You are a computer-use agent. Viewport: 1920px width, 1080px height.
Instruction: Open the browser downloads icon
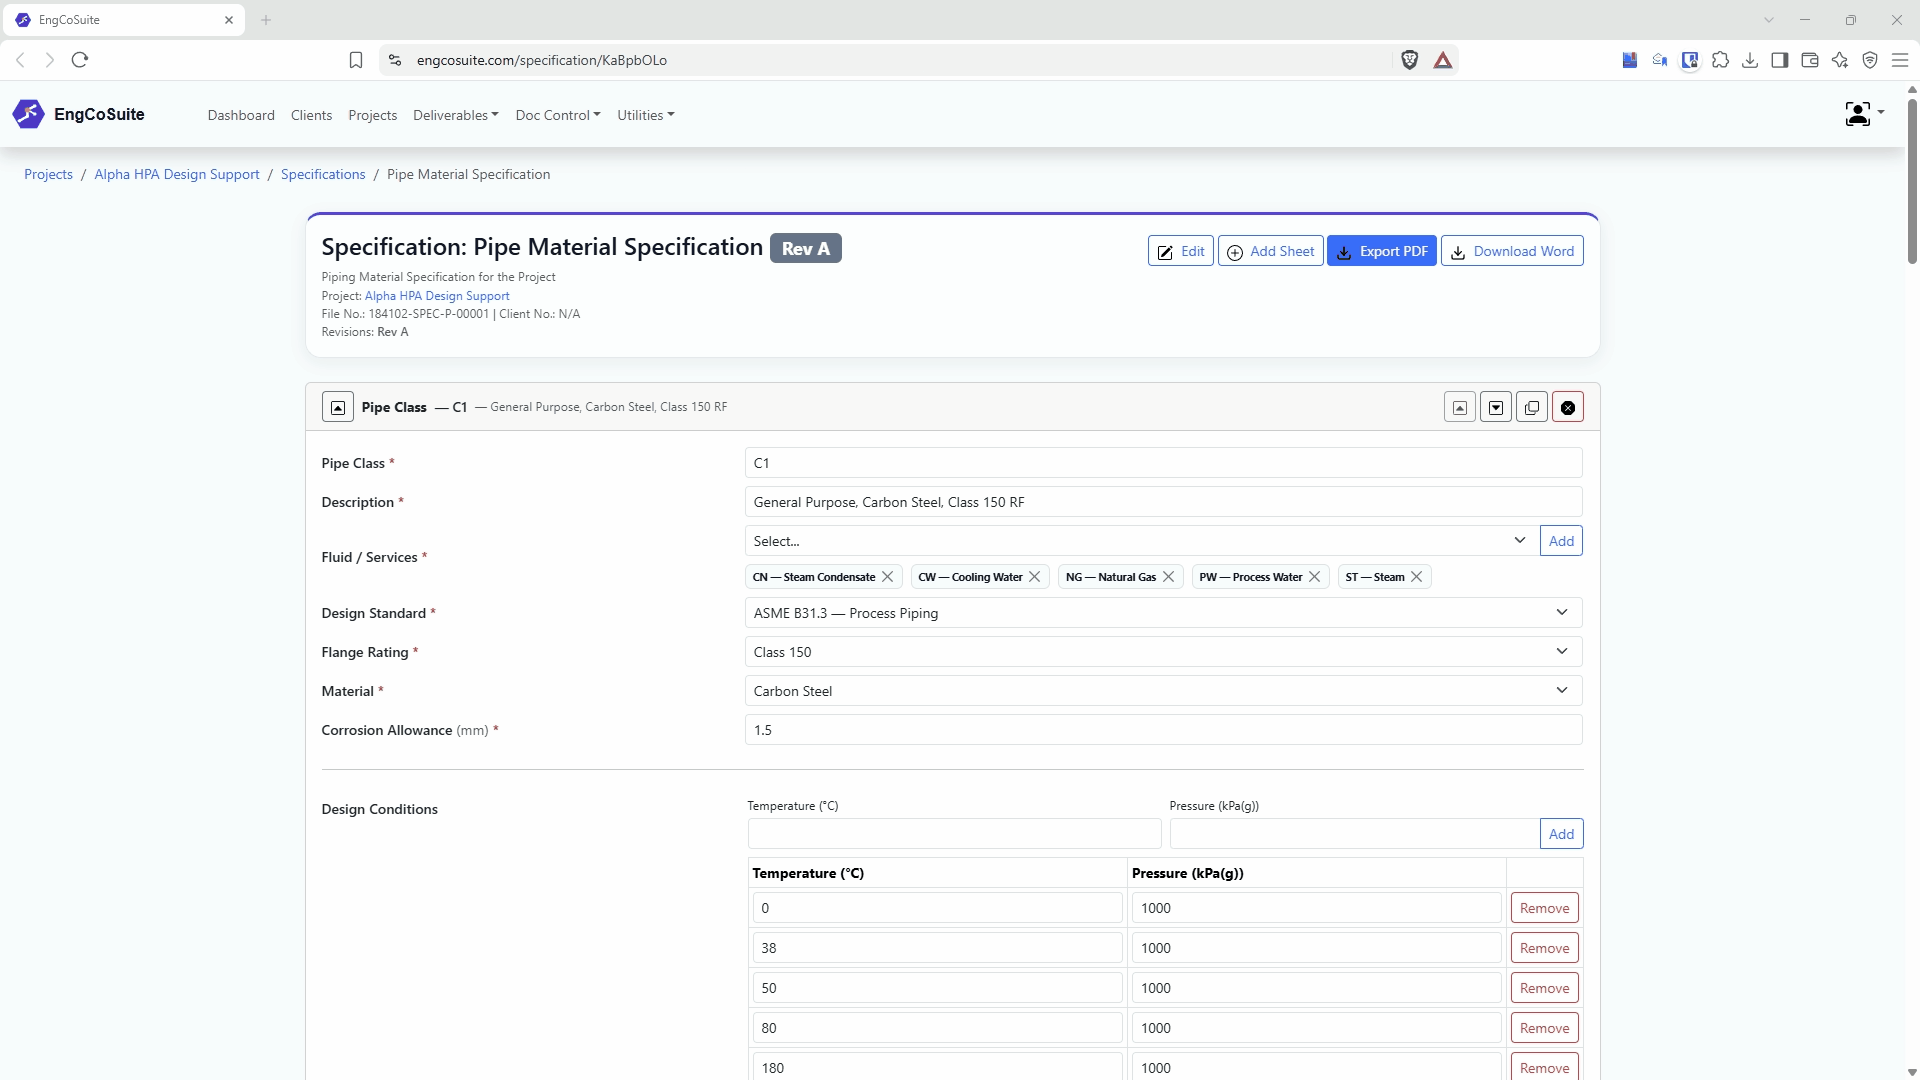(1750, 60)
